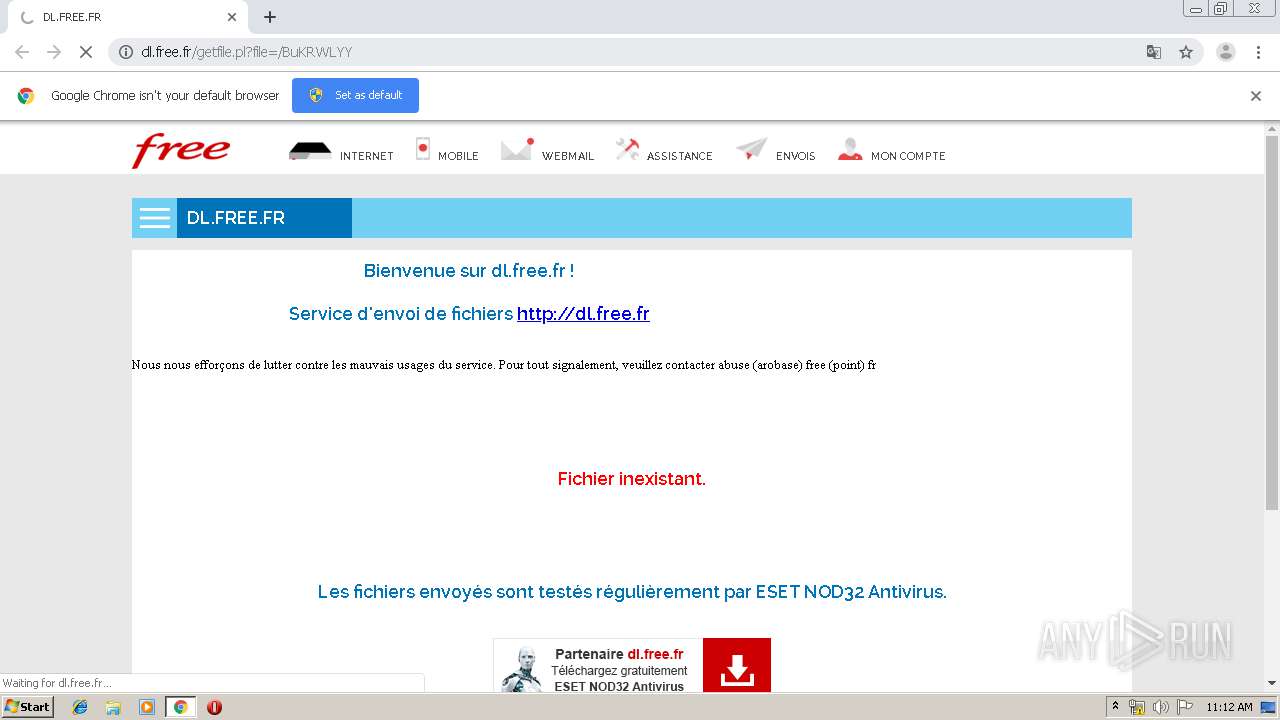This screenshot has width=1280, height=720.
Task: Open the MON COMPTE user icon
Action: click(850, 149)
